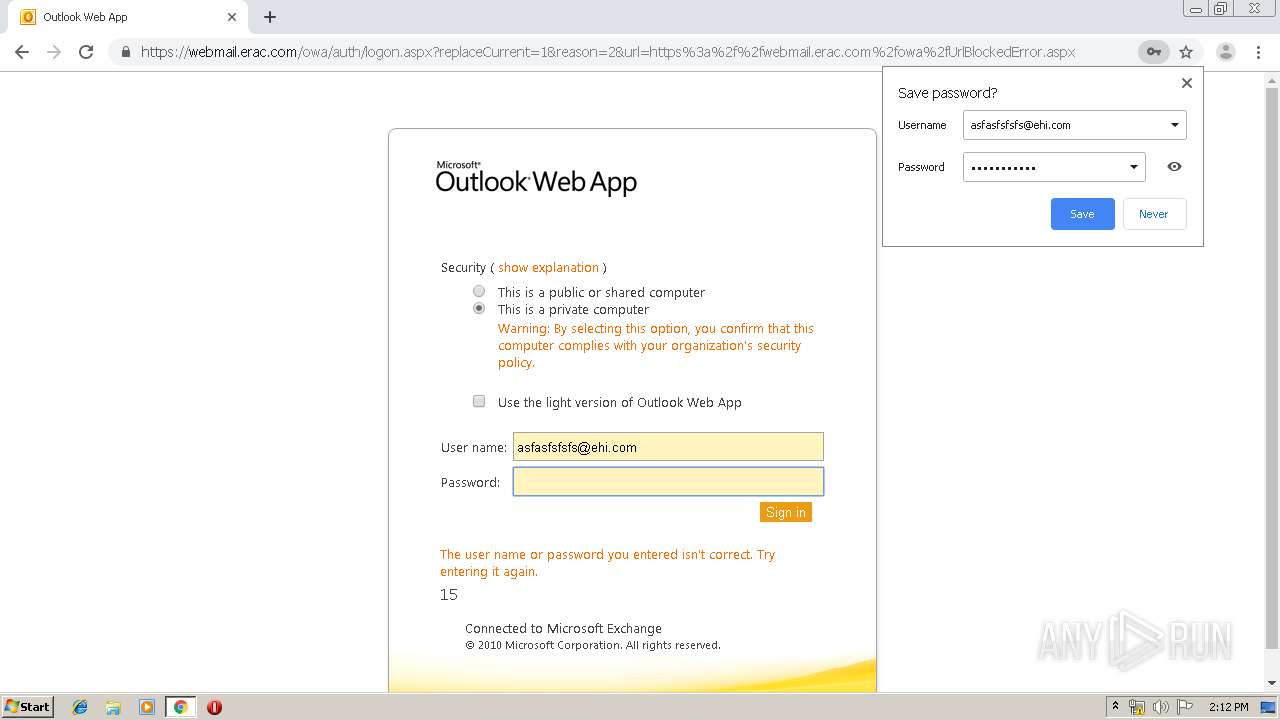Enable light version of Outlook Web App
This screenshot has width=1280, height=720.
pos(479,401)
